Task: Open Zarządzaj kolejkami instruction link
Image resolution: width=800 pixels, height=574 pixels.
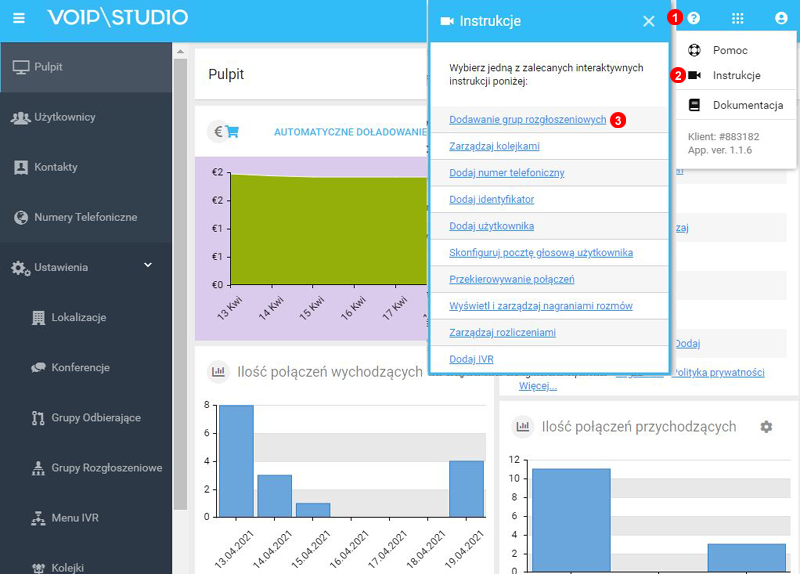Action: (x=494, y=146)
